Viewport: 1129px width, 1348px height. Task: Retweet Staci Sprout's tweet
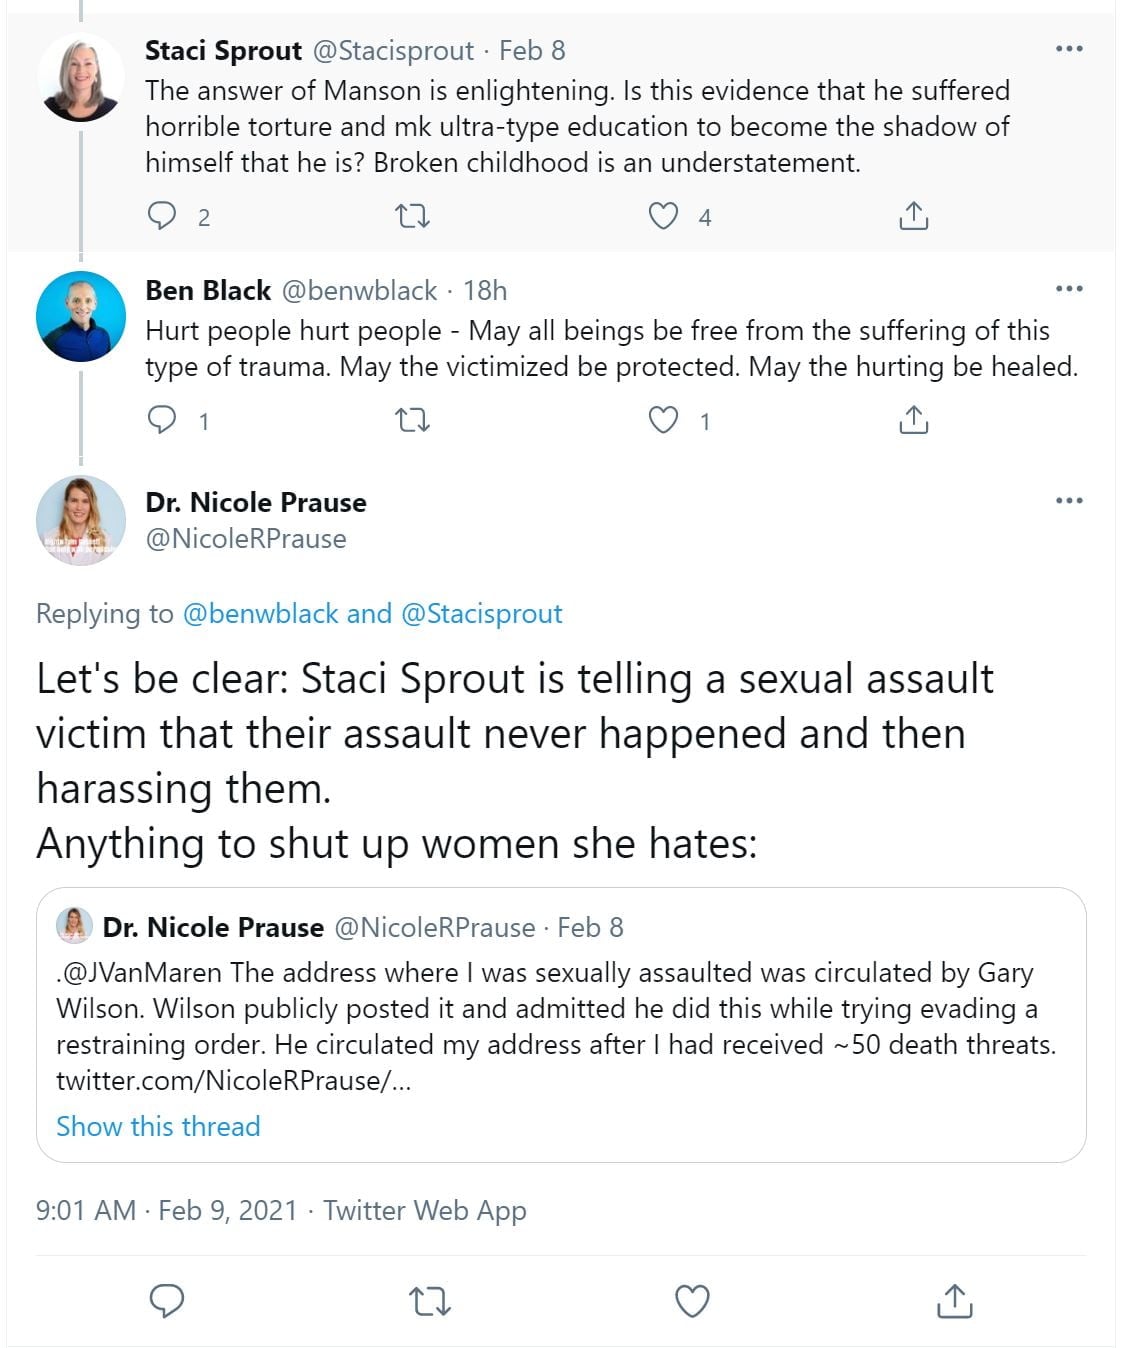point(413,216)
